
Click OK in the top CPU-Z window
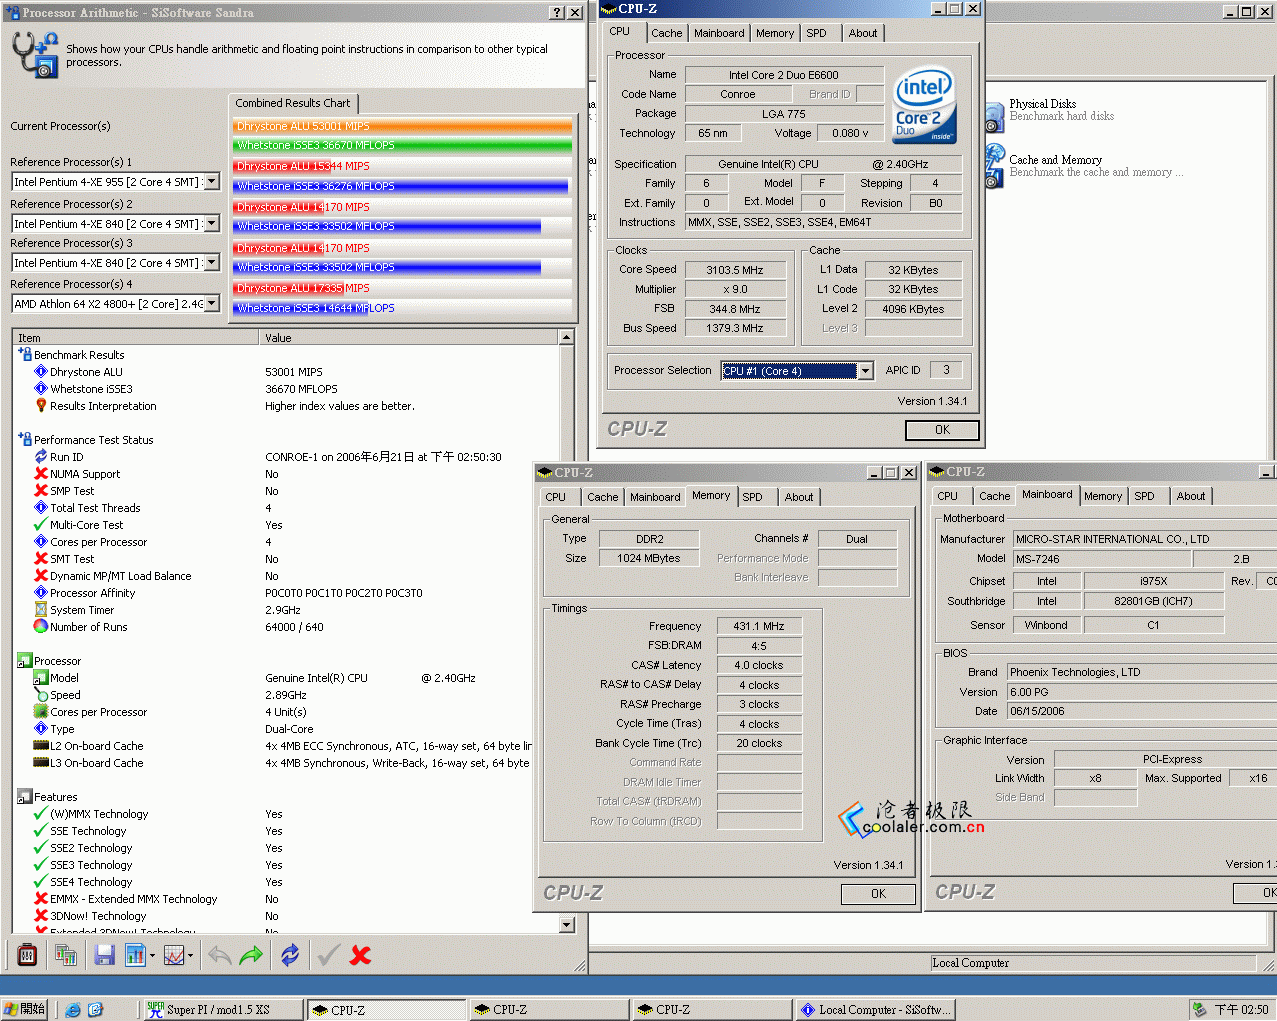[942, 430]
